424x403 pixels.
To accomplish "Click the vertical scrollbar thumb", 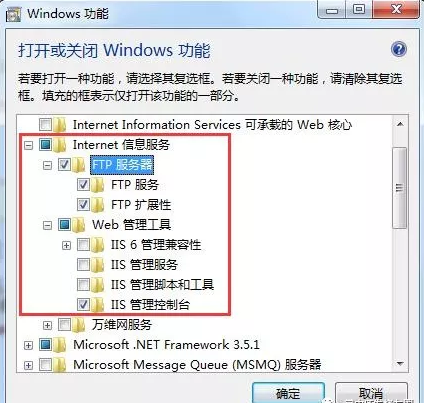I will click(400, 188).
